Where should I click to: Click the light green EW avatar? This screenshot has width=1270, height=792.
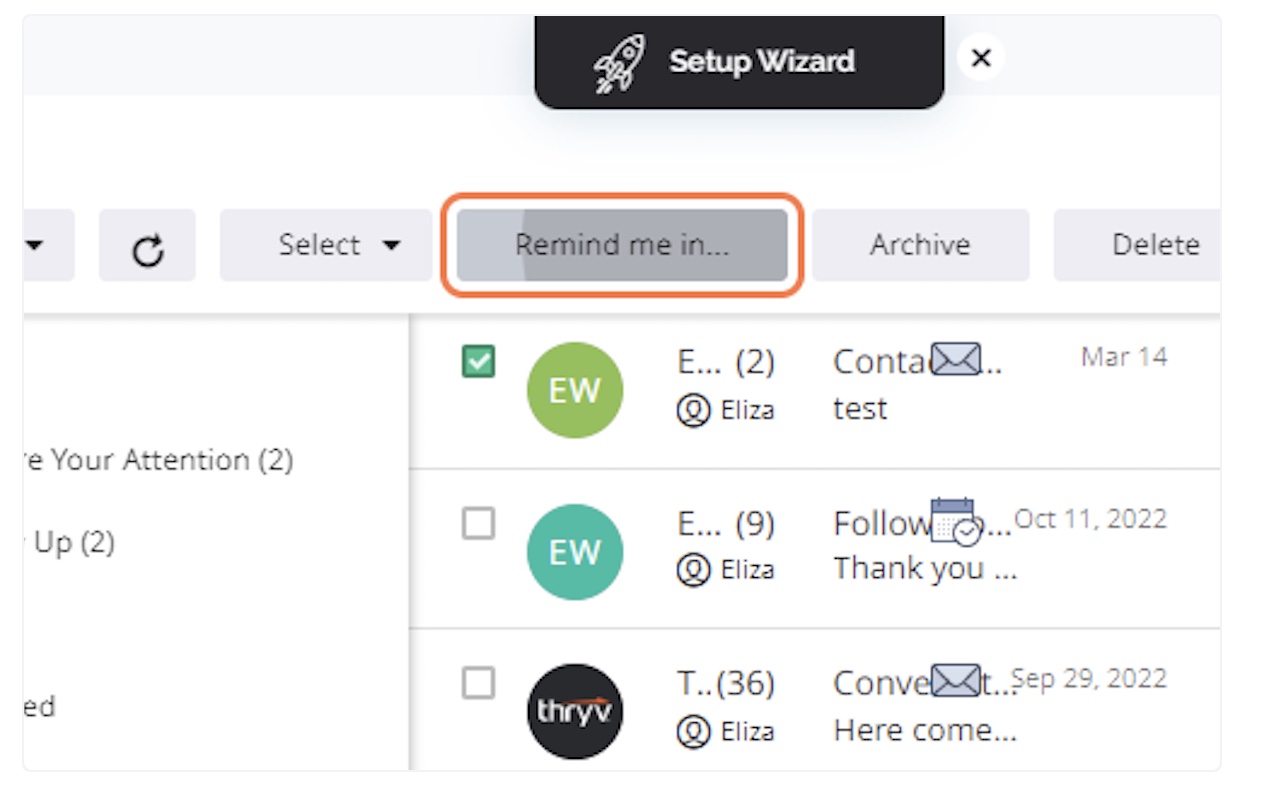coord(575,390)
